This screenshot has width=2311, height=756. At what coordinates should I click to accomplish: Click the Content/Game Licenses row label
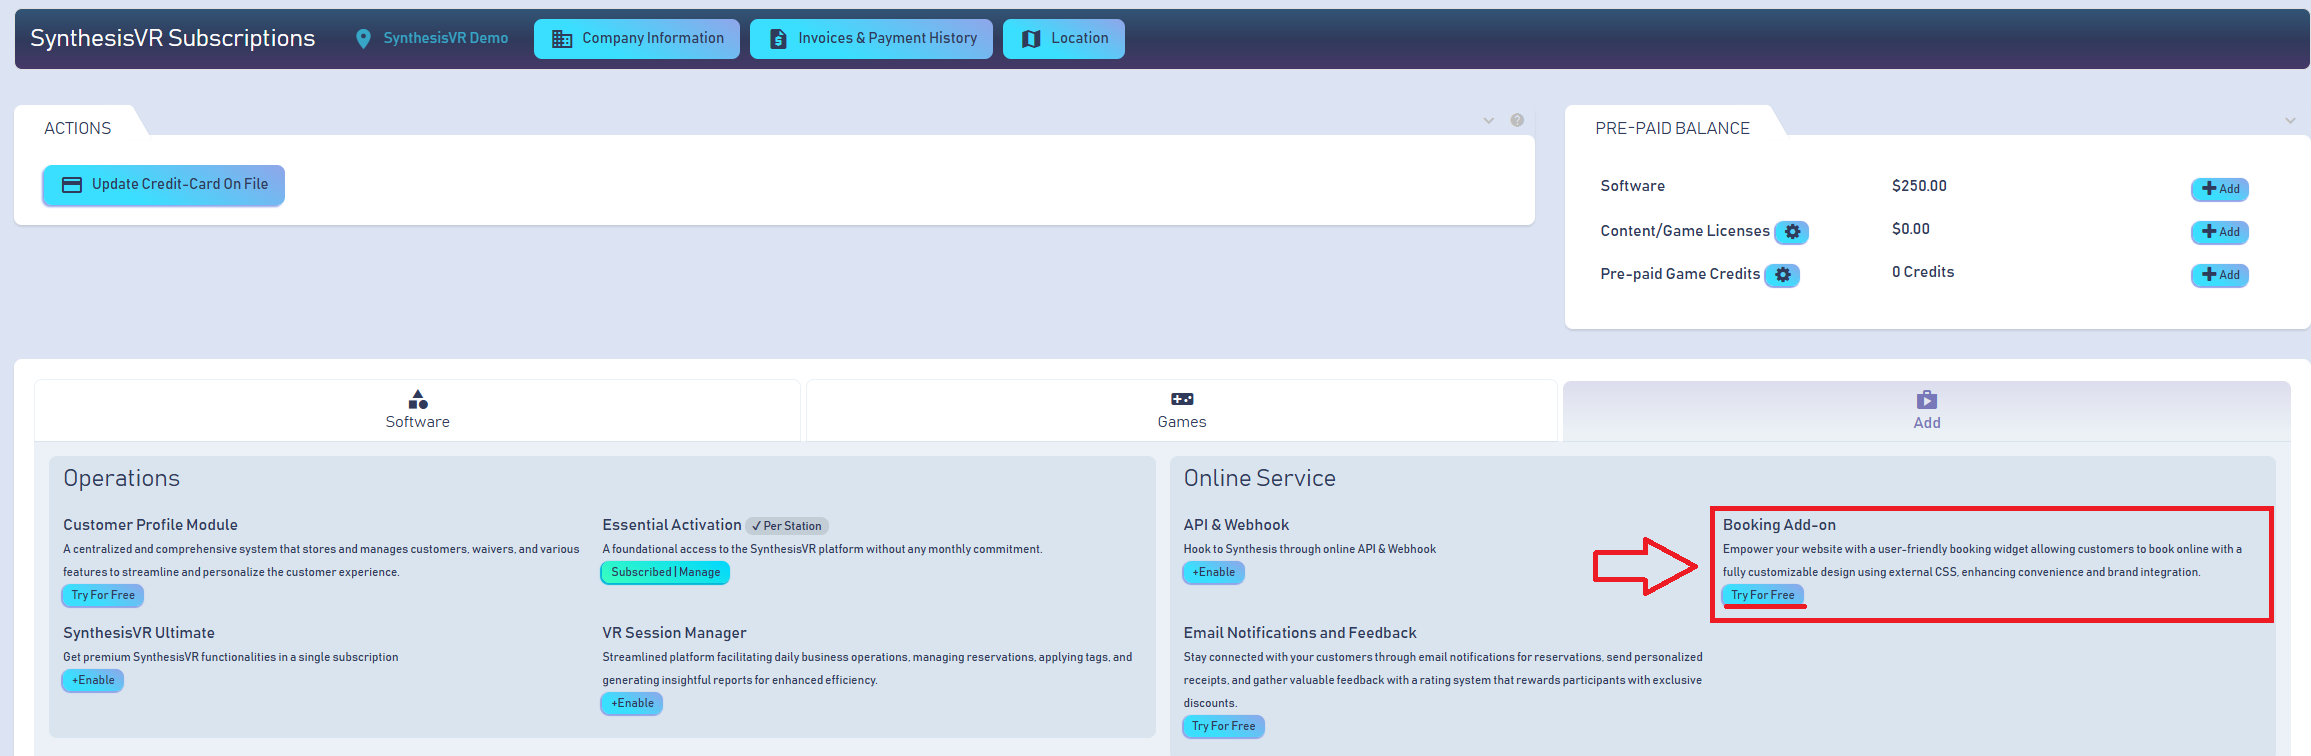1685,231
